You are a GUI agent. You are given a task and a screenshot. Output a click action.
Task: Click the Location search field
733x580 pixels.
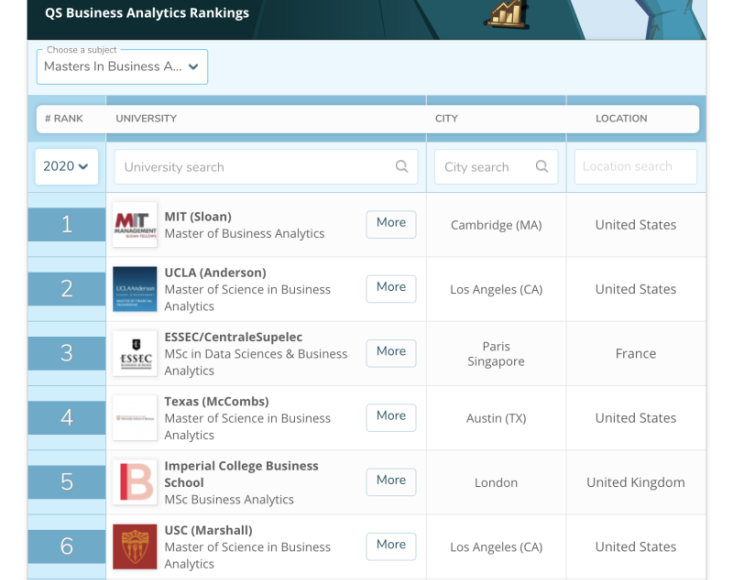click(x=635, y=166)
